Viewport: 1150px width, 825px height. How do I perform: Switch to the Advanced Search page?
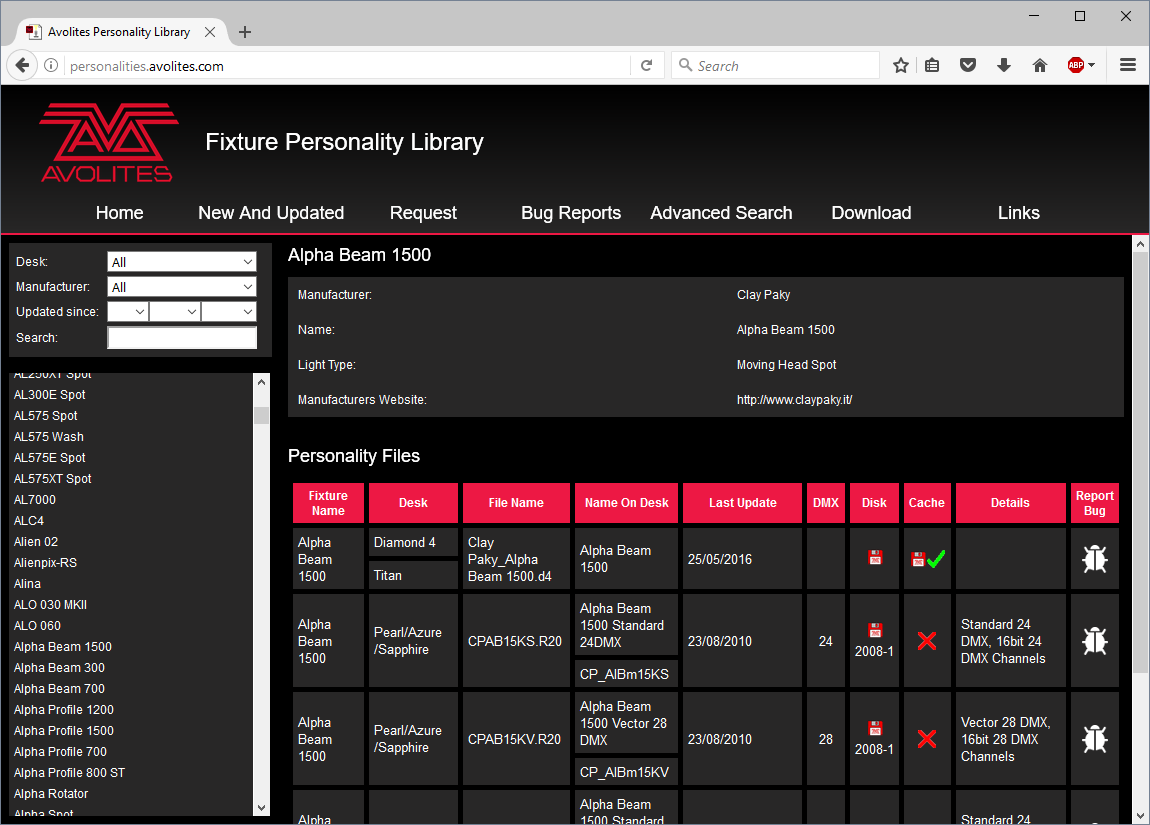pos(721,212)
